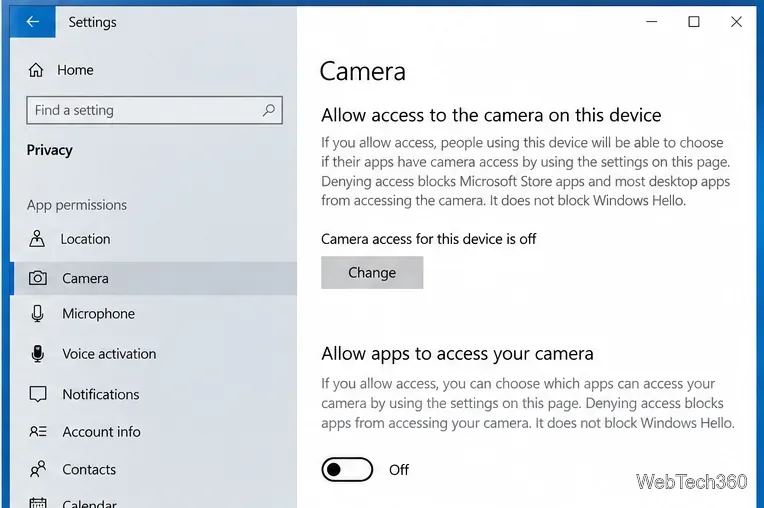This screenshot has height=508, width=764.
Task: Click 'App permissions' section label
Action: click(x=77, y=205)
